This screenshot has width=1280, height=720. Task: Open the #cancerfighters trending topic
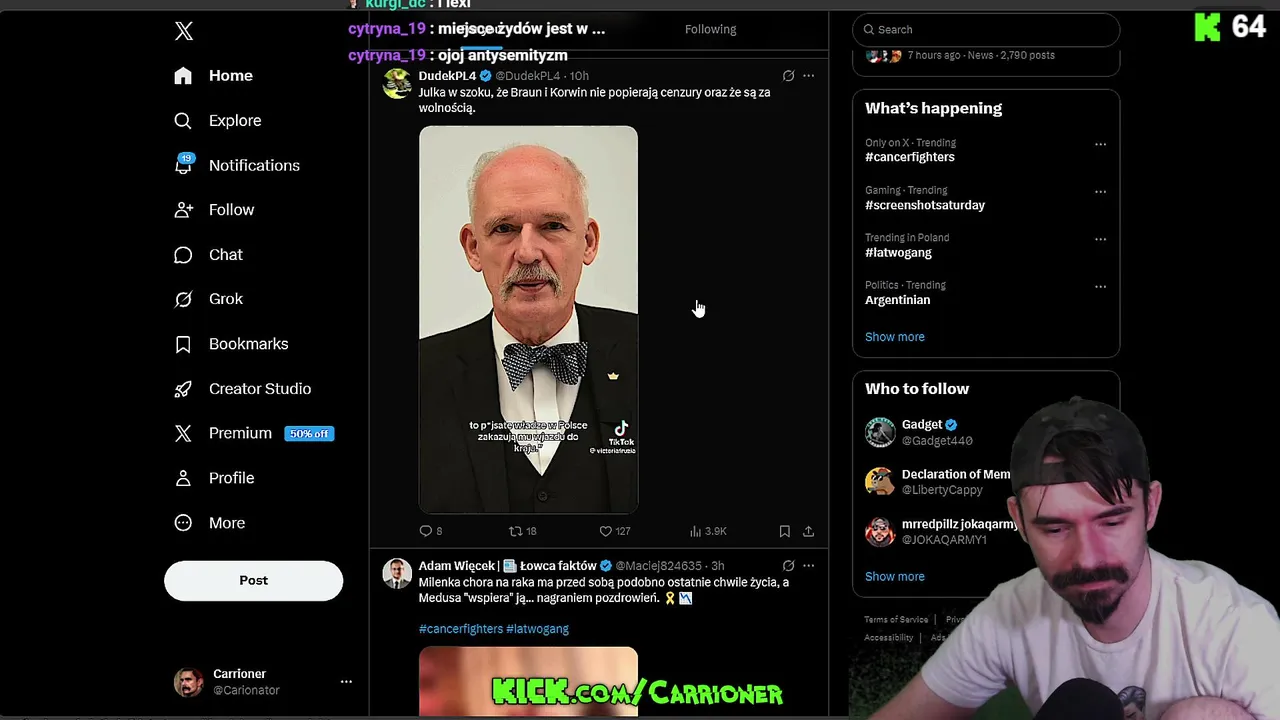point(910,157)
